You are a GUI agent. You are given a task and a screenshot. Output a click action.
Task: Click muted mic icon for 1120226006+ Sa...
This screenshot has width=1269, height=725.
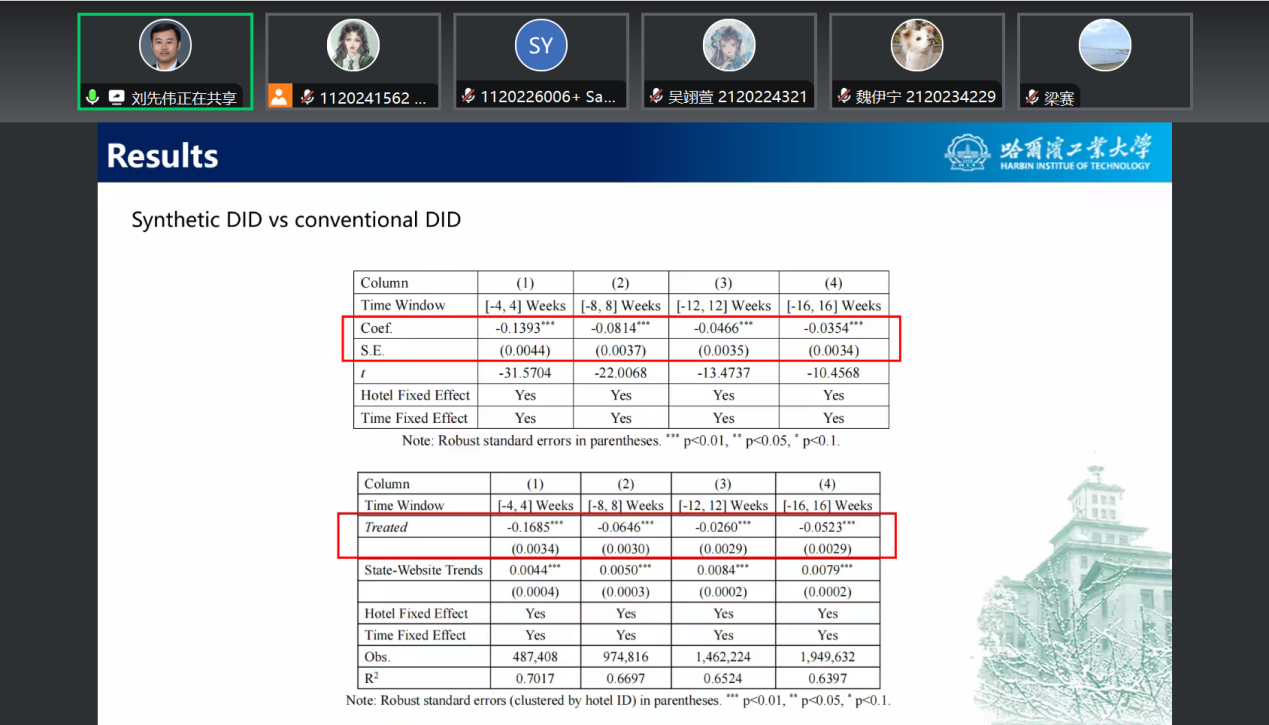(468, 97)
